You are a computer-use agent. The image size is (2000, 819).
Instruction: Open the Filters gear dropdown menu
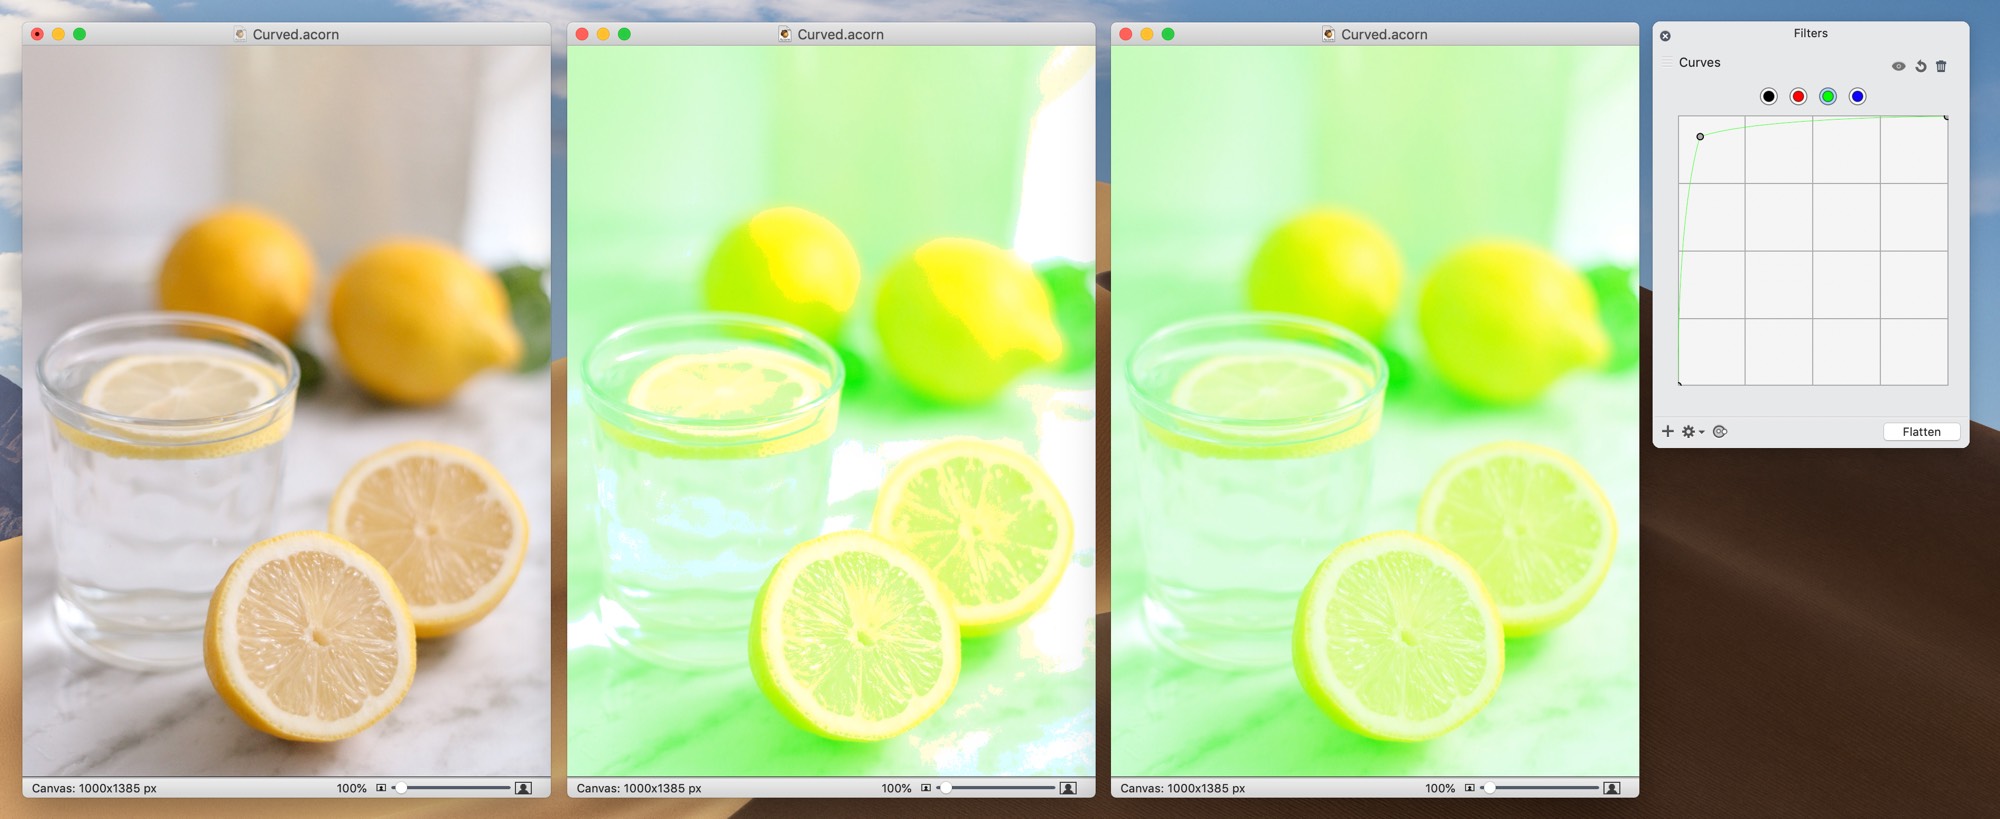coord(1692,432)
